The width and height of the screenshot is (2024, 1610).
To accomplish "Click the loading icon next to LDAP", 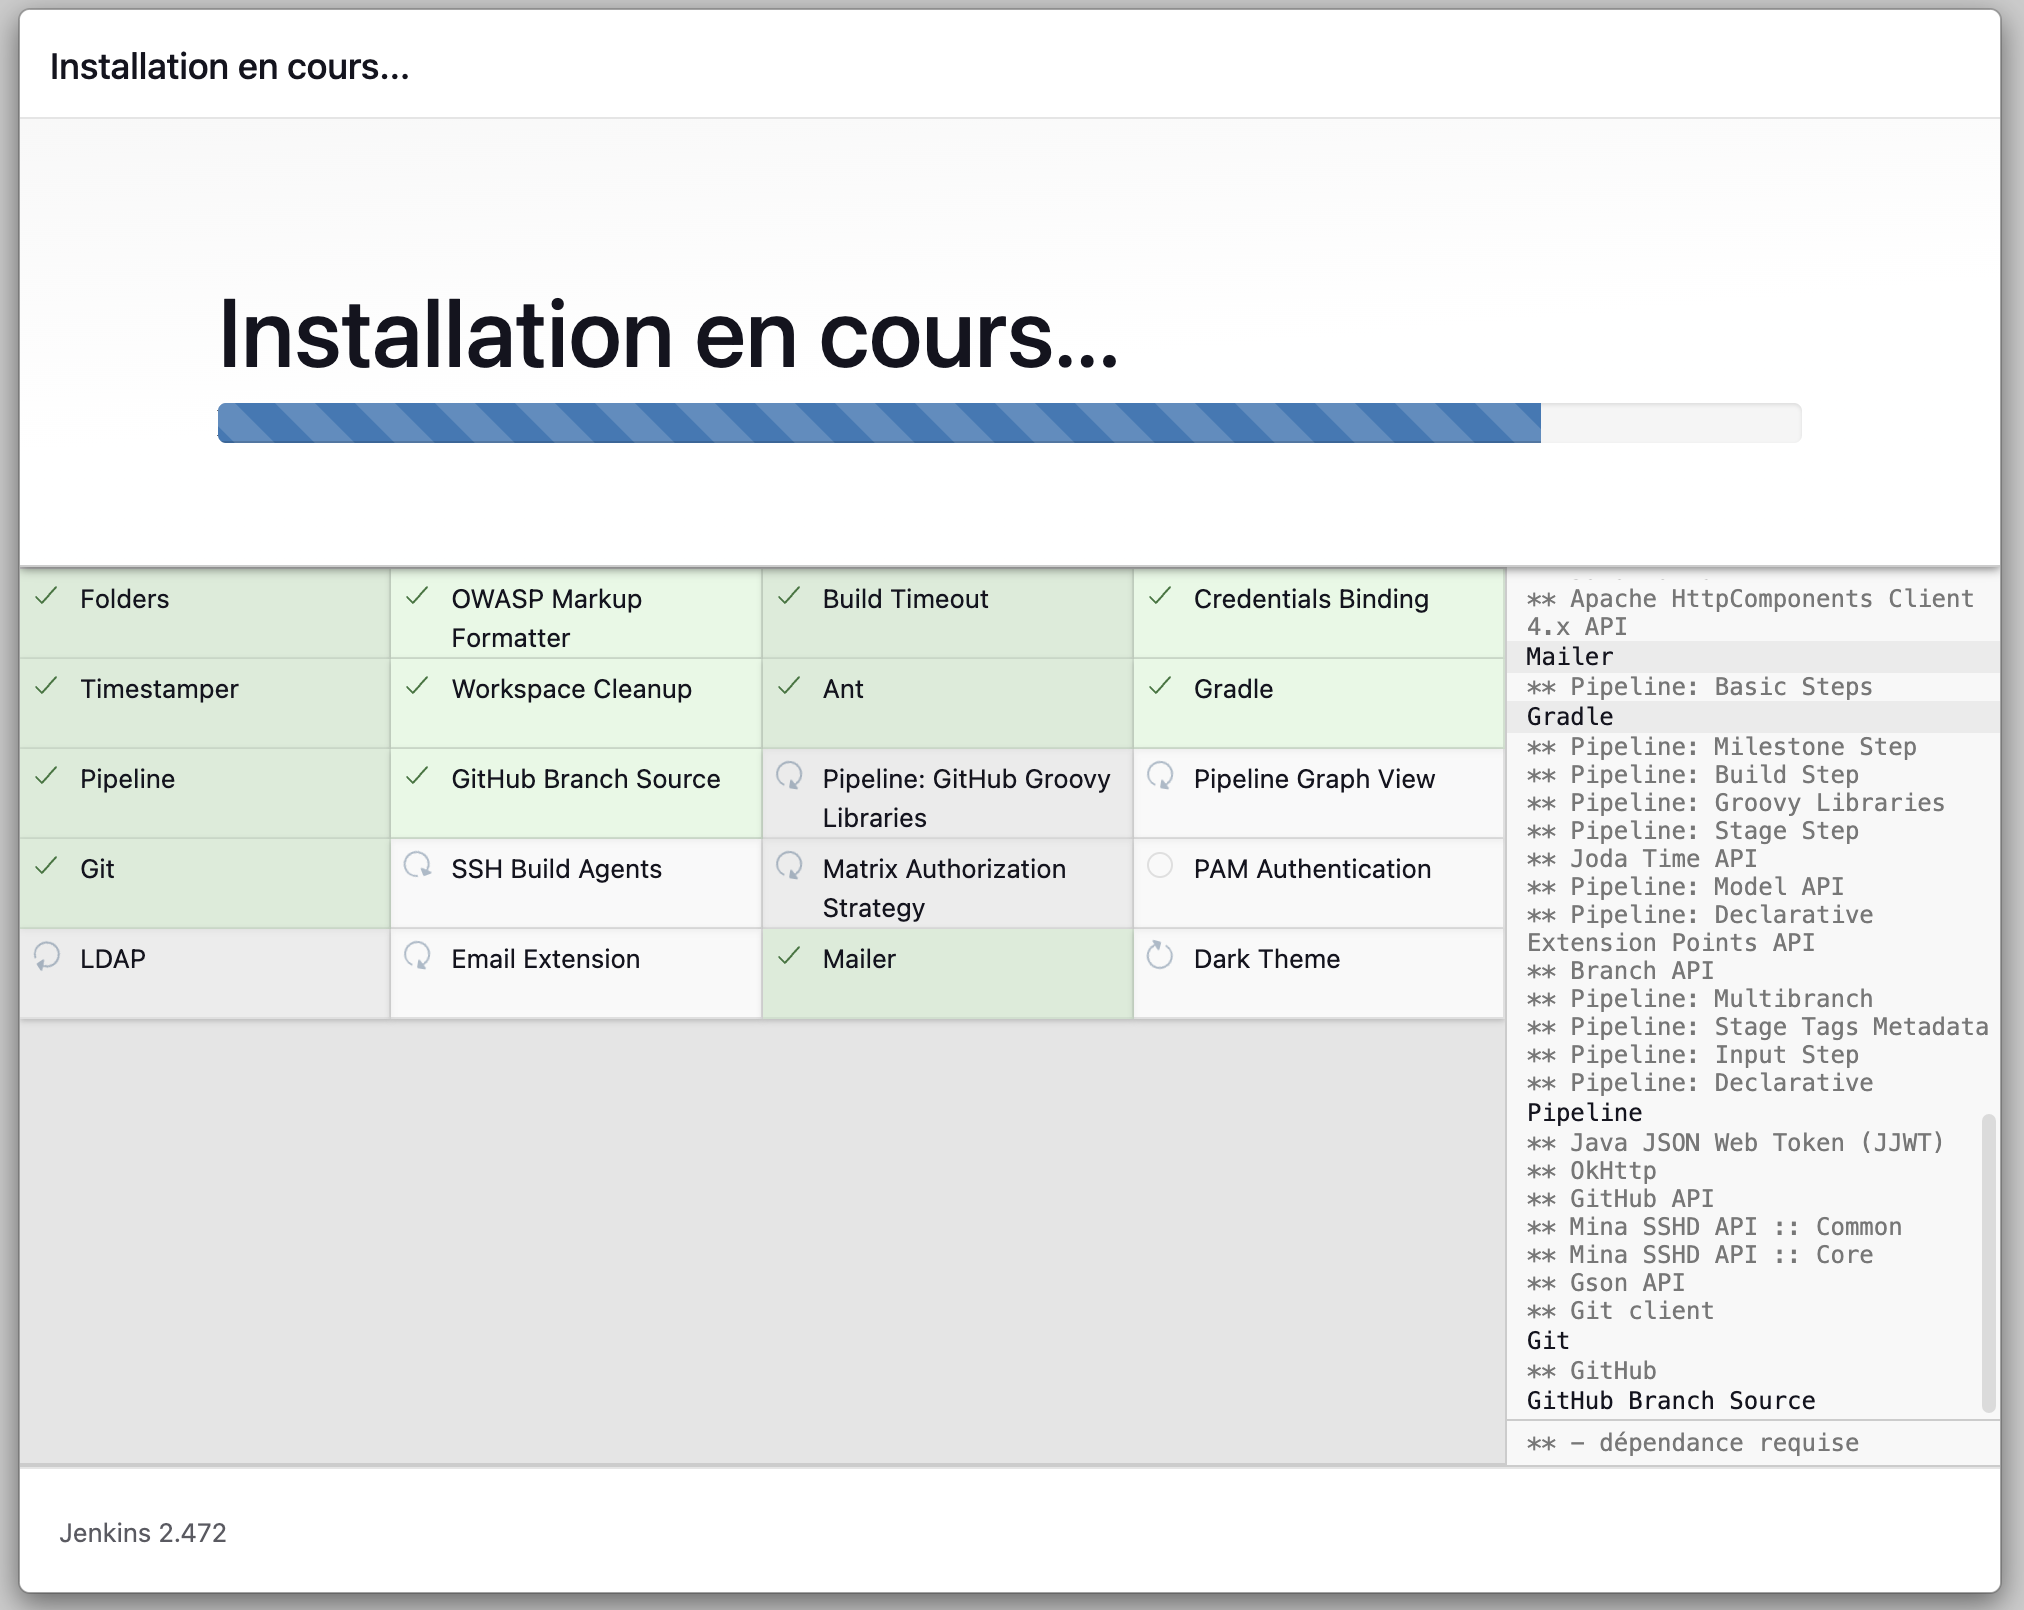I will pos(46,956).
